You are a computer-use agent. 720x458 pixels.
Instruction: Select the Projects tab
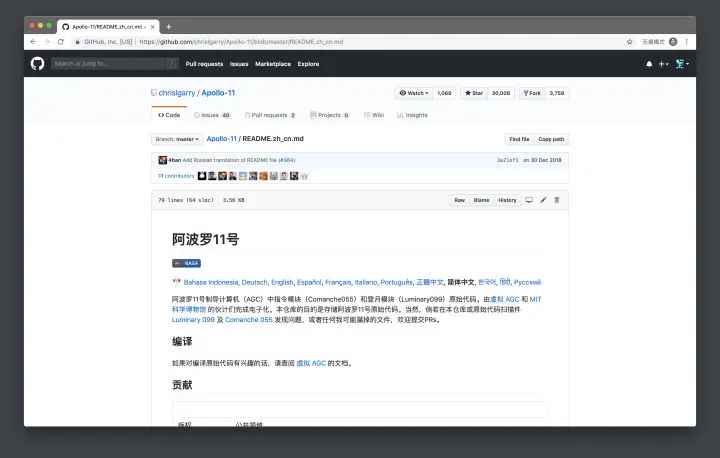(330, 115)
